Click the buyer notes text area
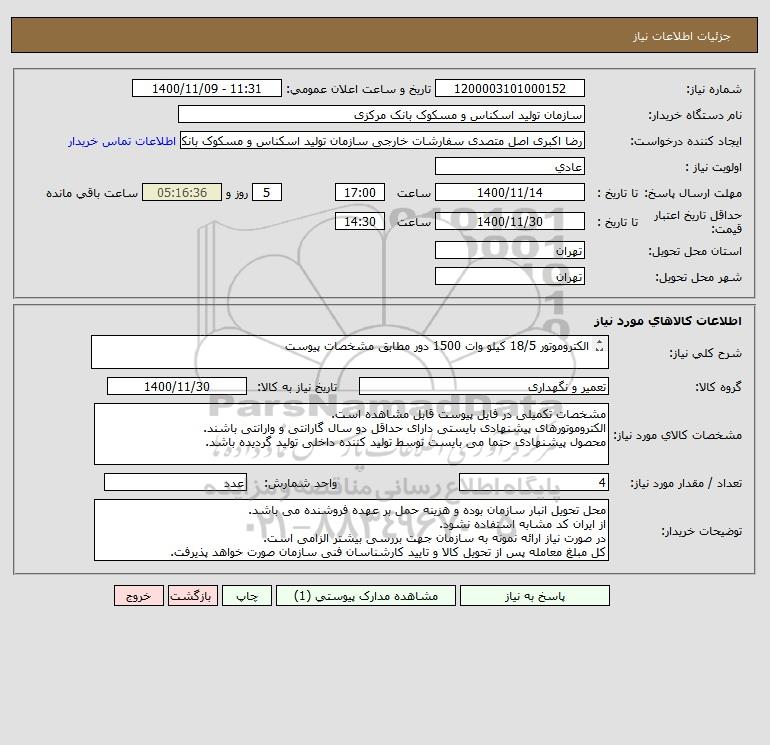This screenshot has width=770, height=745. click(x=351, y=530)
